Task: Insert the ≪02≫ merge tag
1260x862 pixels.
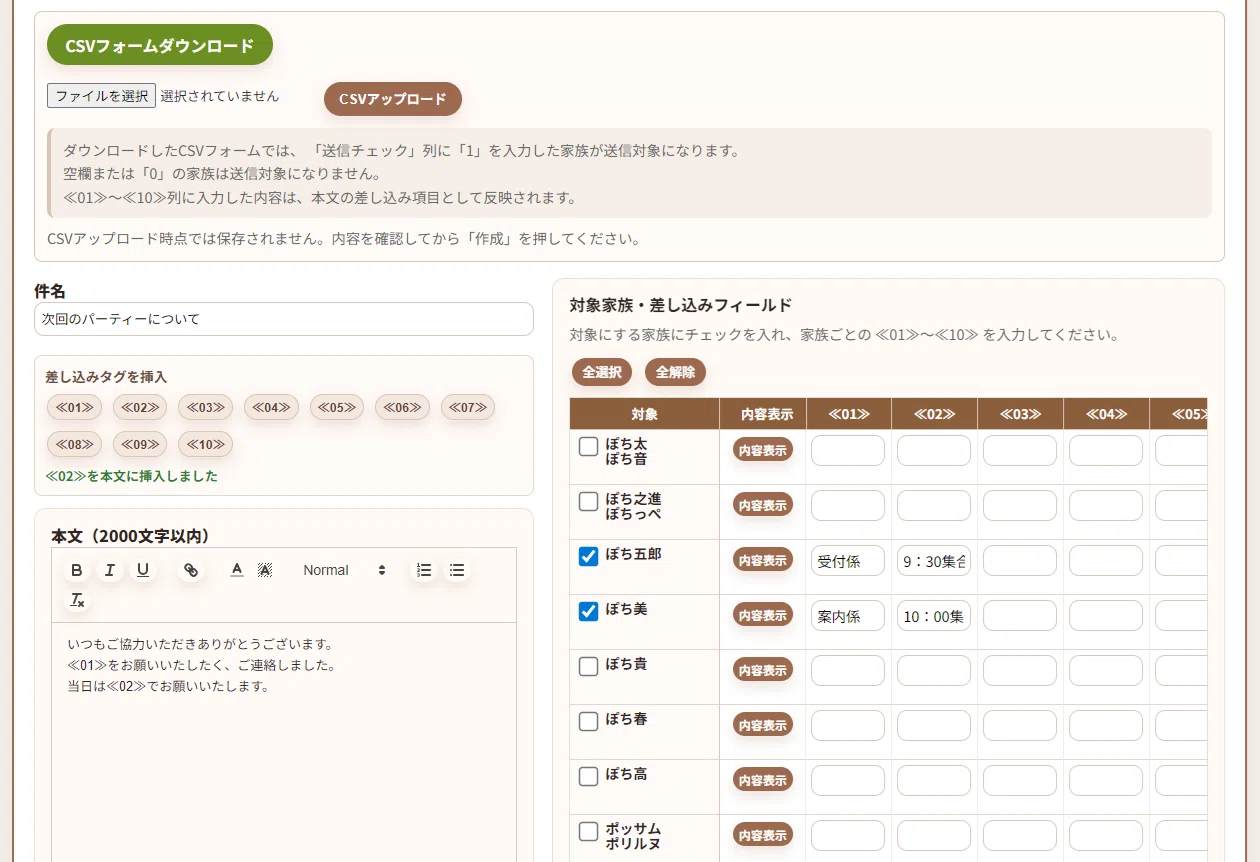Action: 140,407
